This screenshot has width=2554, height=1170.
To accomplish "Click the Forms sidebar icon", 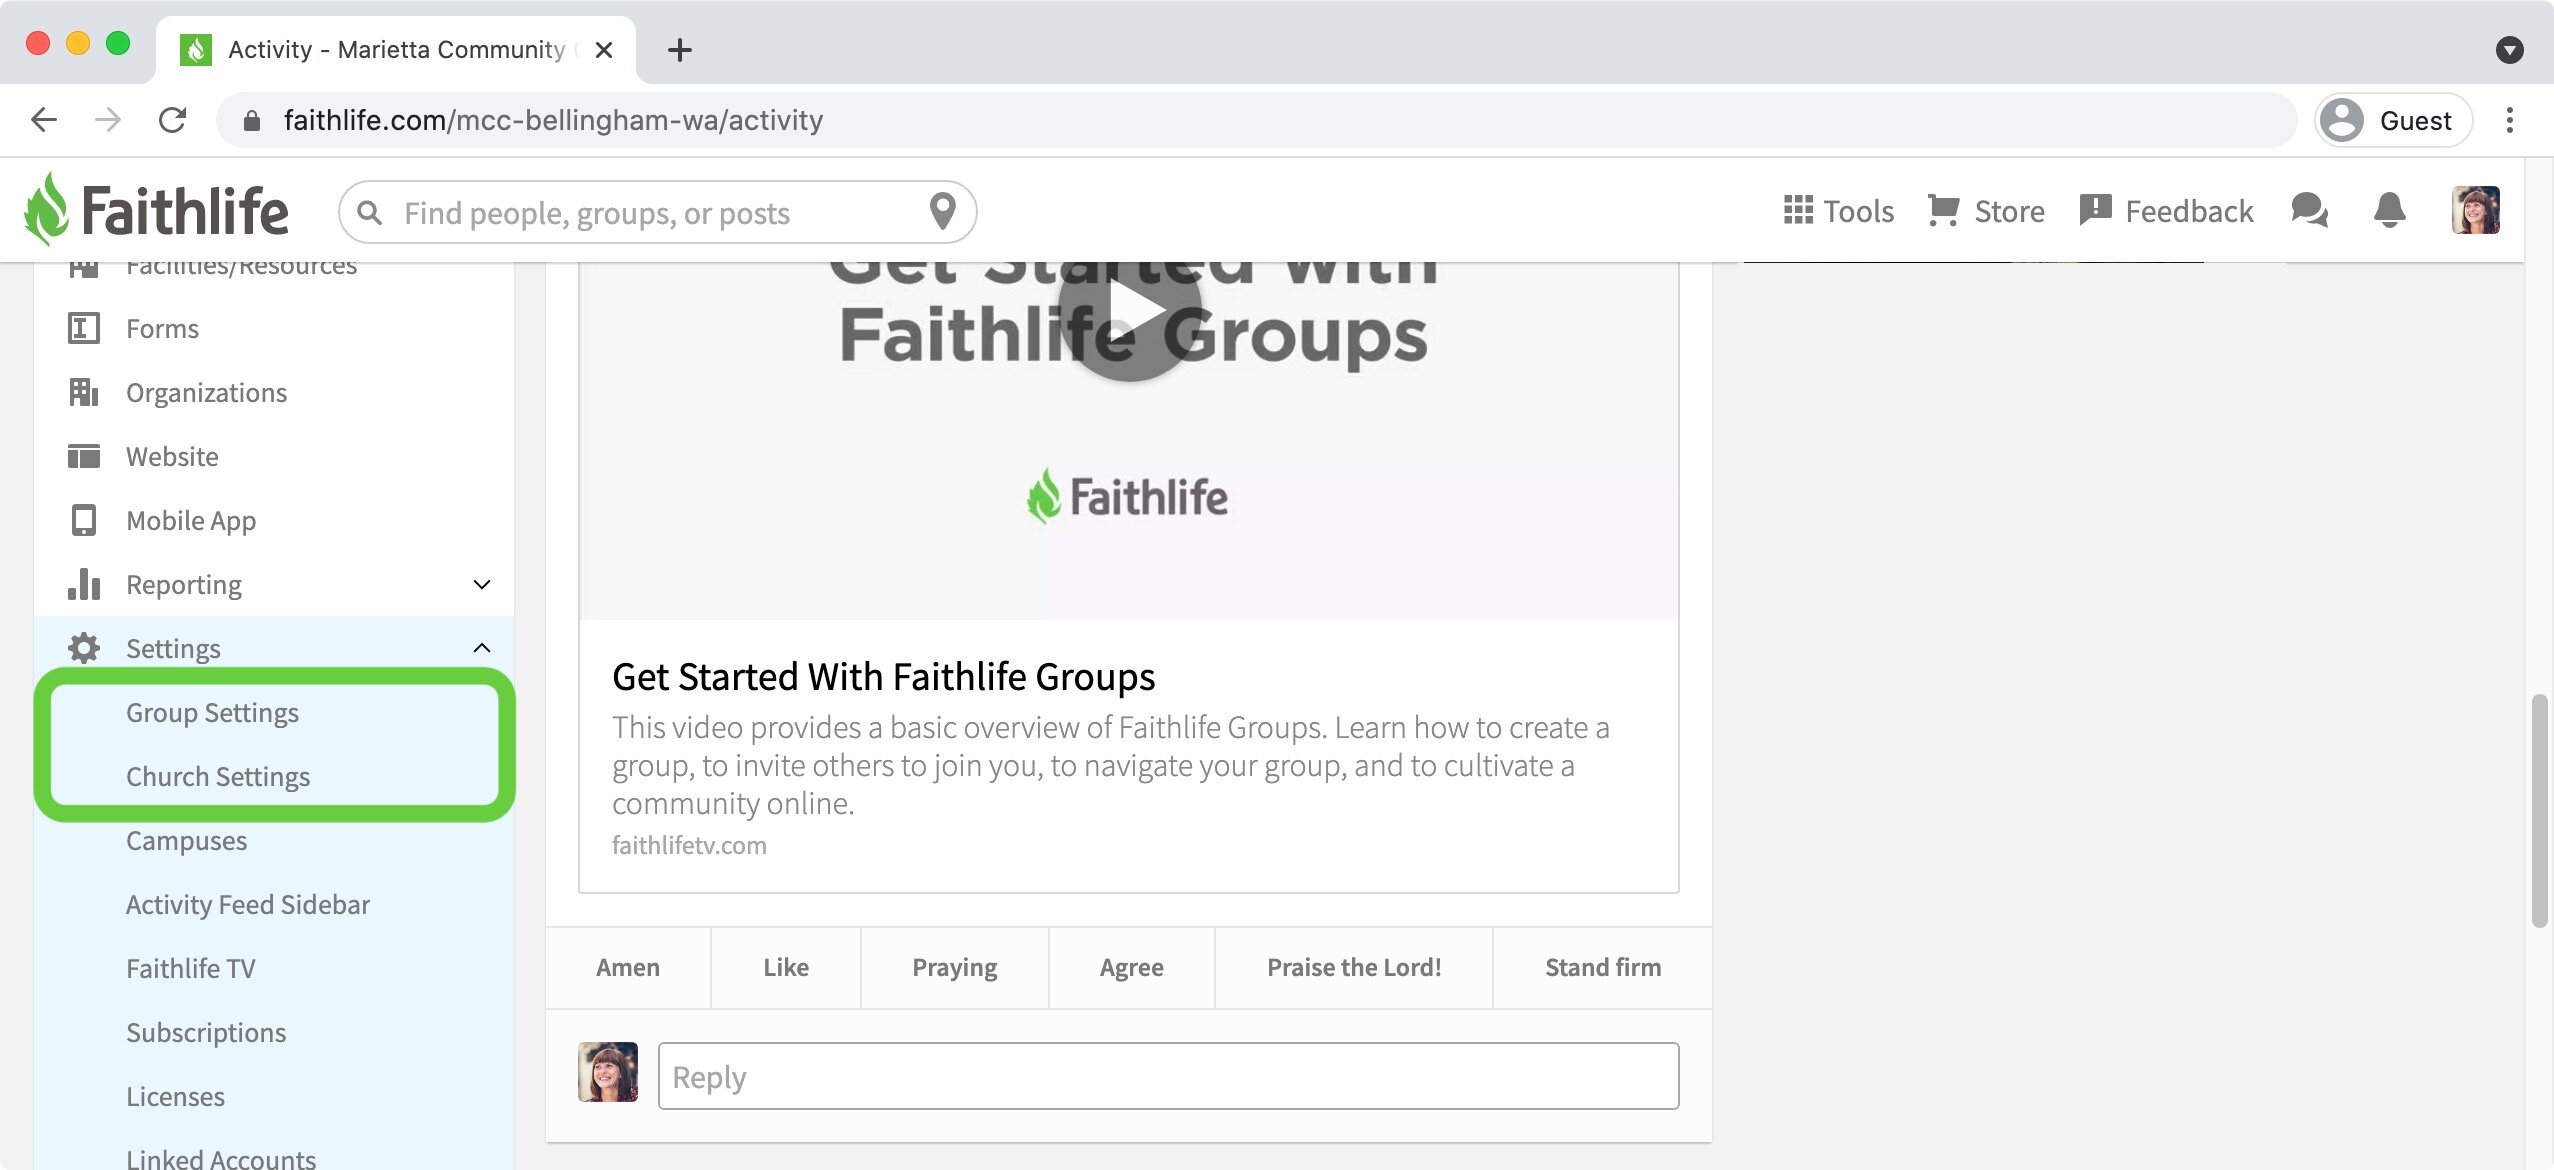I will (x=84, y=328).
